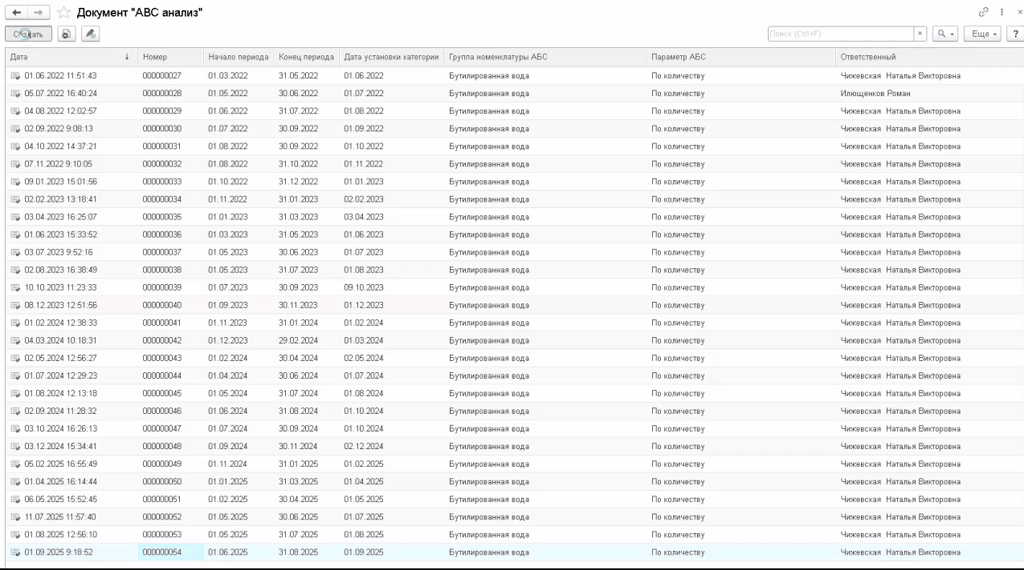Open the "Еще" dropdown menu
The width and height of the screenshot is (1024, 570).
point(984,34)
